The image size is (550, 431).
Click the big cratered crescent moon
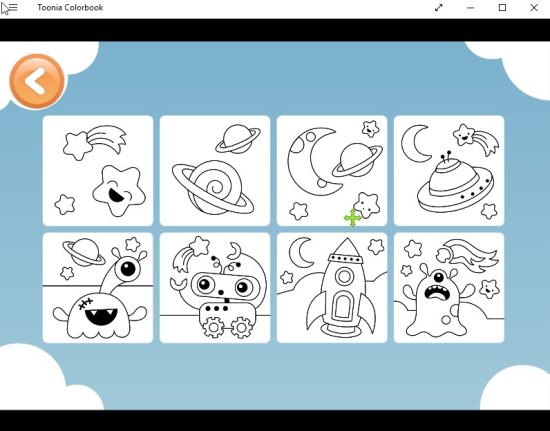click(313, 162)
